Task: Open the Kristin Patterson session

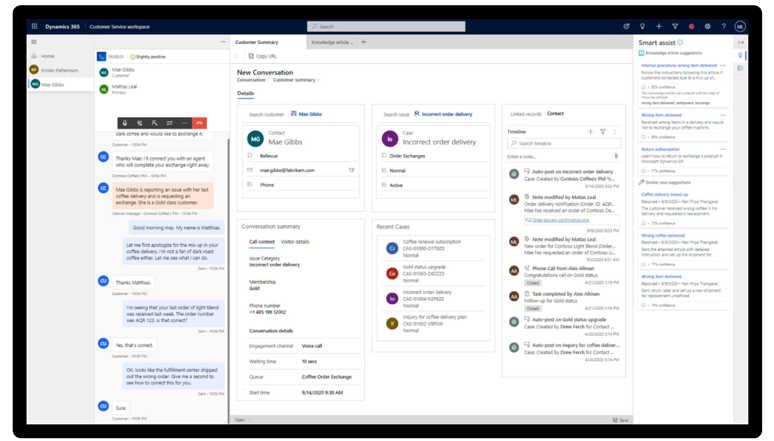Action: coord(60,70)
